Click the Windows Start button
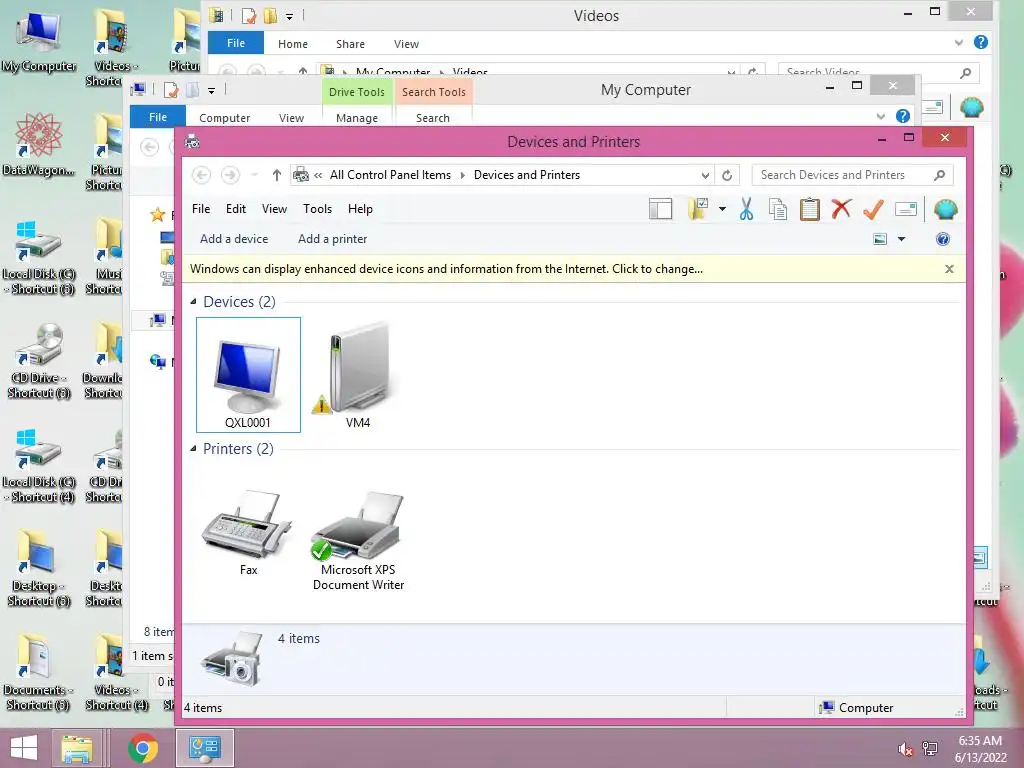The width and height of the screenshot is (1024, 768). point(24,748)
